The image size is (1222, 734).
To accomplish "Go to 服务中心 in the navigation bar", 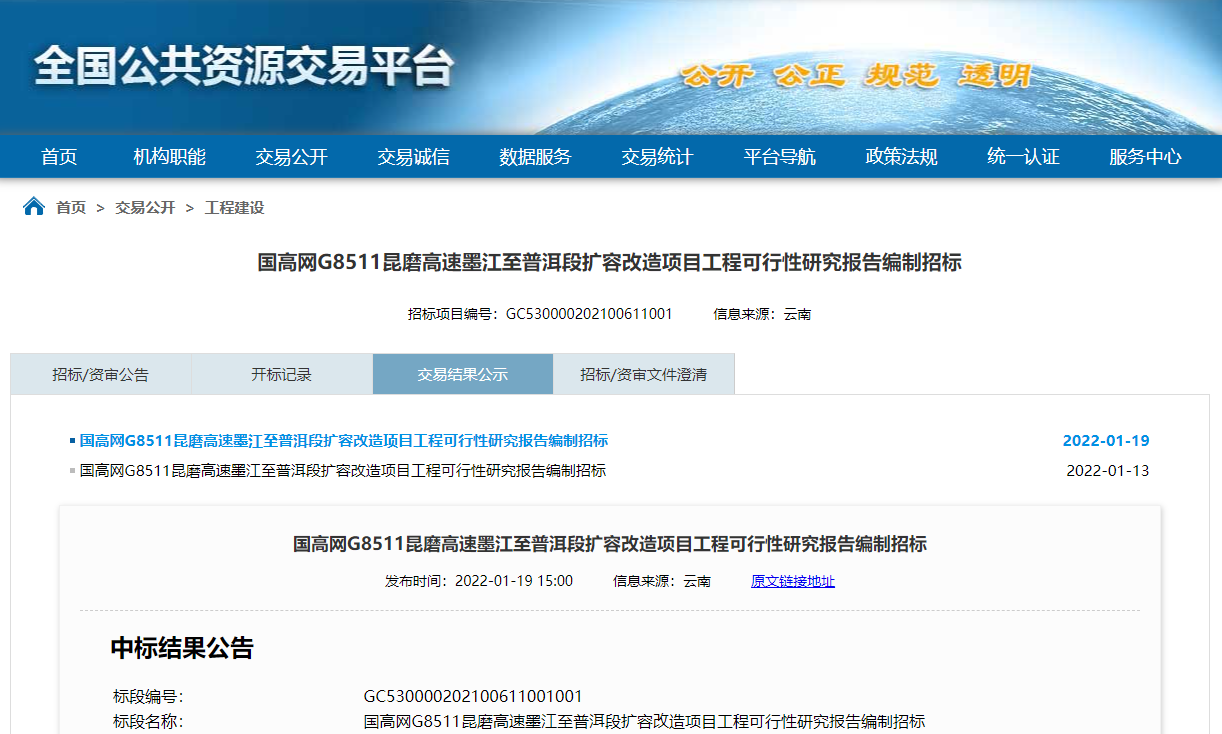I will click(x=1145, y=157).
